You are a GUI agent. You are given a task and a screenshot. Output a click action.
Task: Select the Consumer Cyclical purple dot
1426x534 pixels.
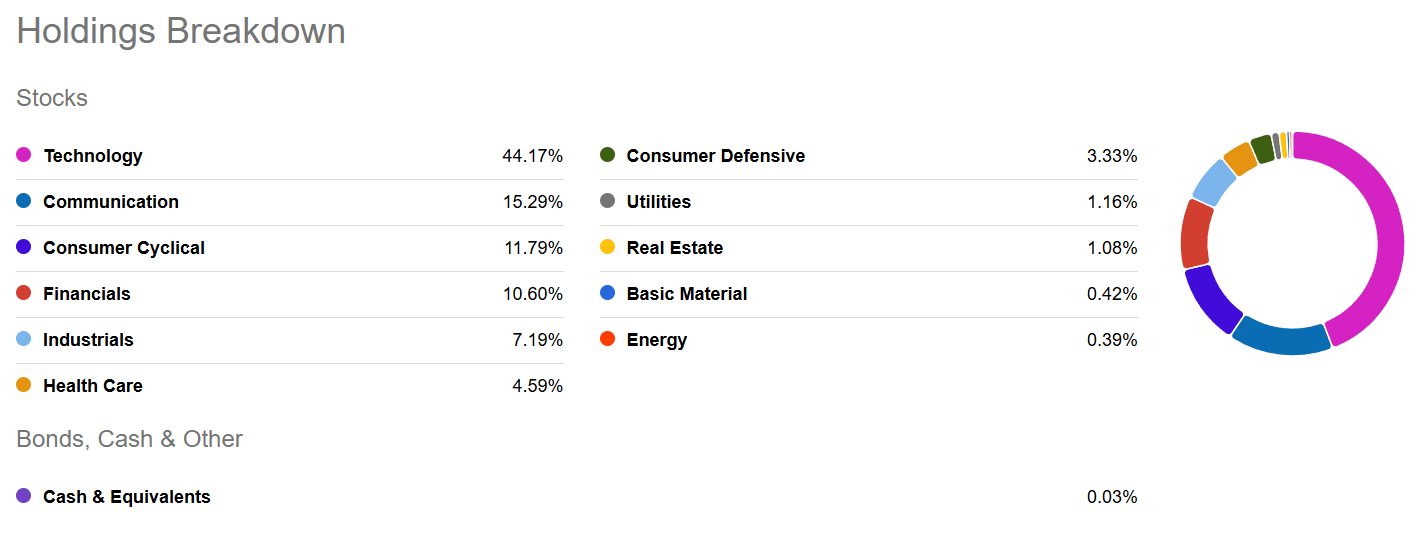click(x=24, y=247)
